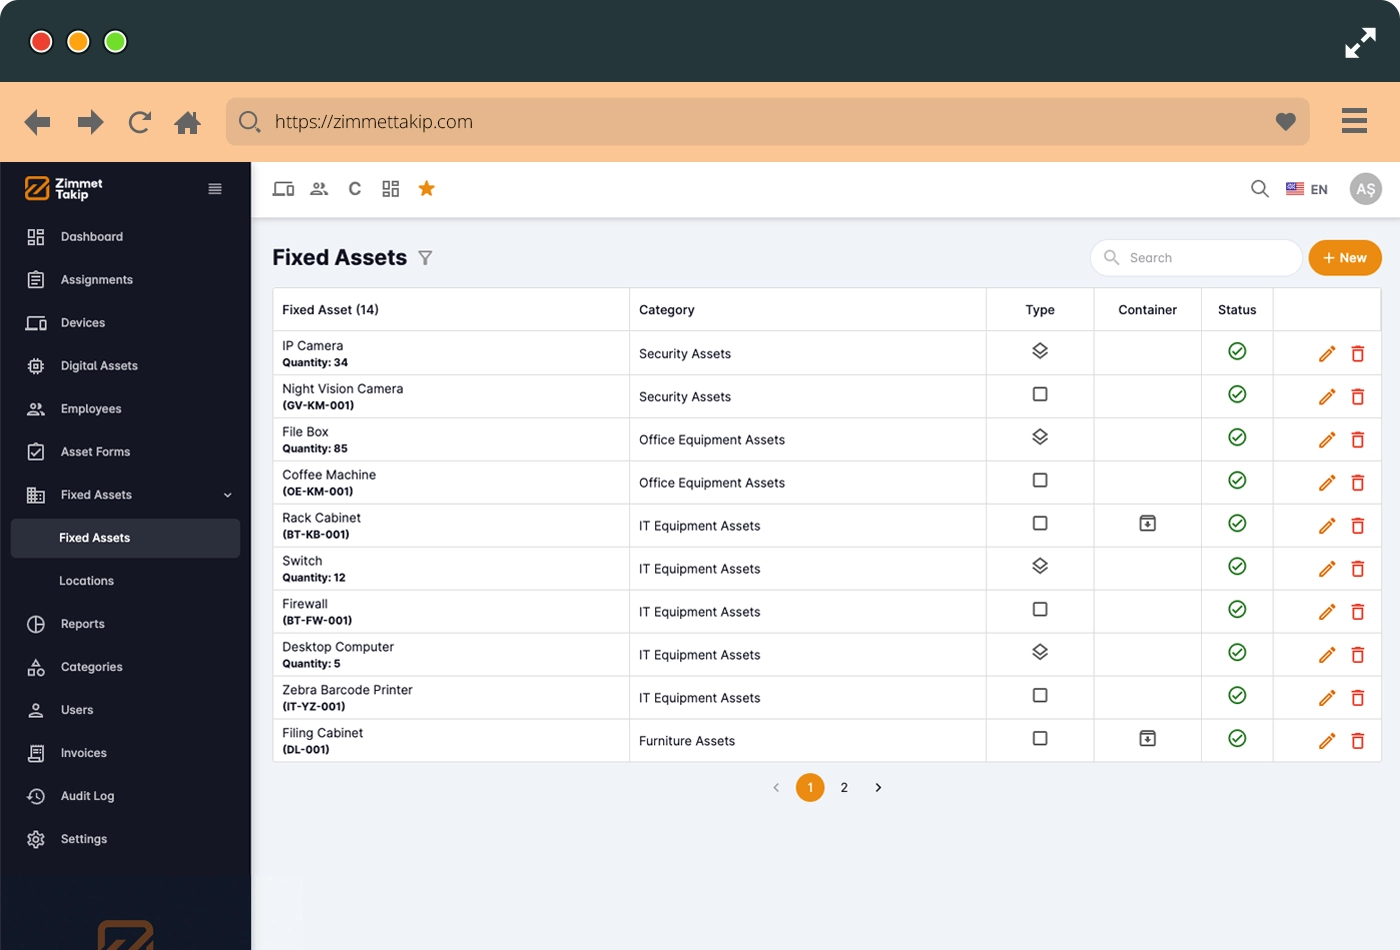Click devices shortcut icon in top bar
1400x950 pixels.
(284, 189)
